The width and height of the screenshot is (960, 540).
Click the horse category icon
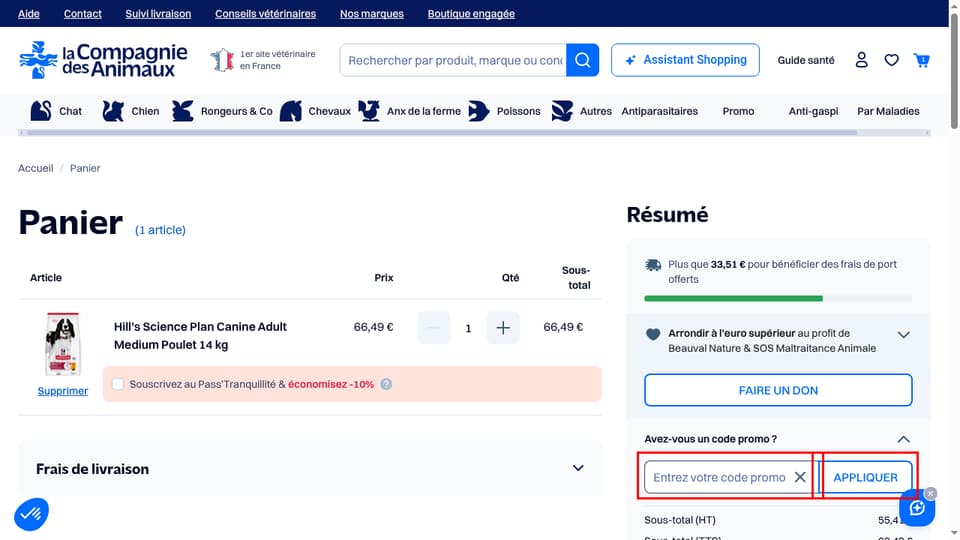click(x=291, y=111)
